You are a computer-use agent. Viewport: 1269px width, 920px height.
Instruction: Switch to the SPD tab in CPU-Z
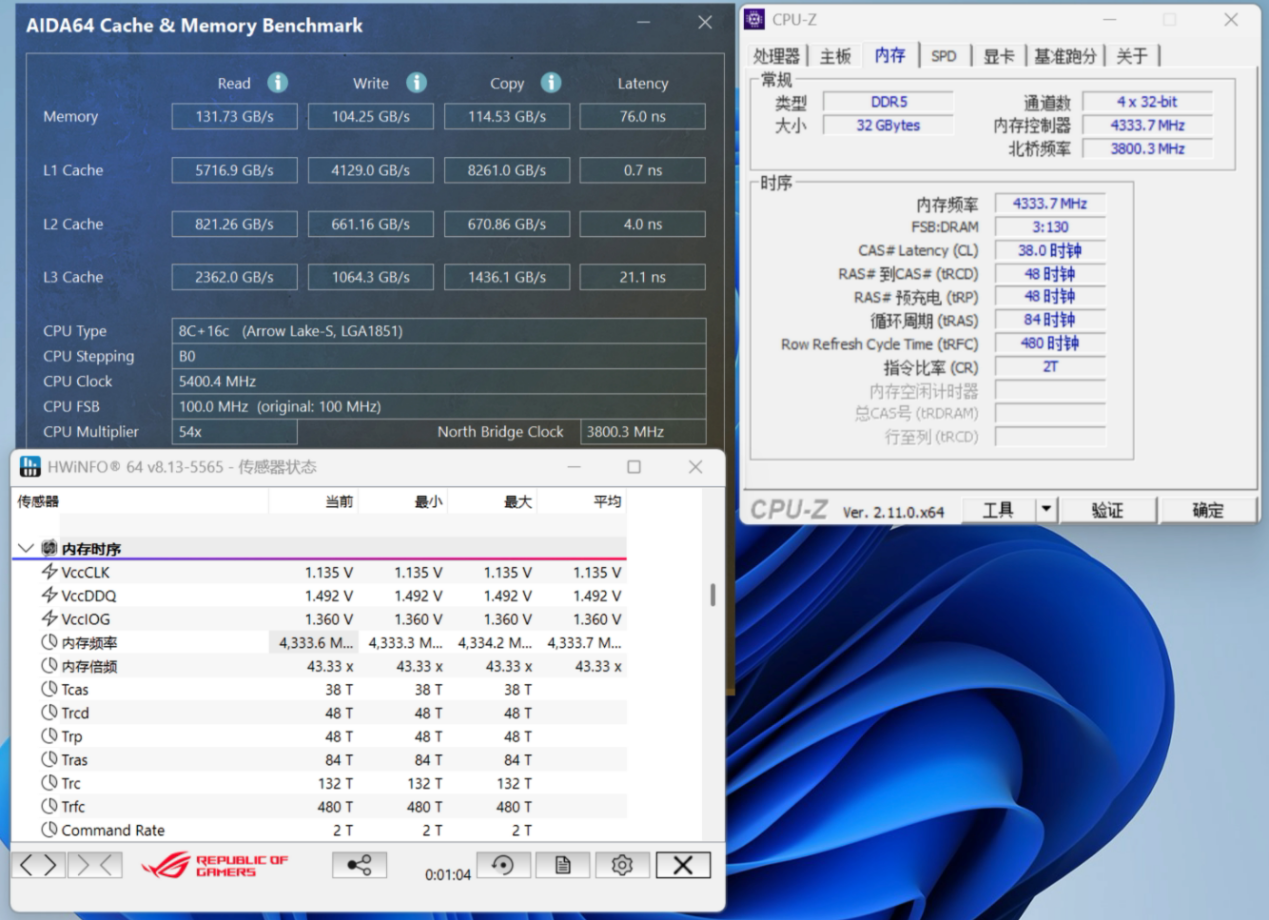click(944, 56)
